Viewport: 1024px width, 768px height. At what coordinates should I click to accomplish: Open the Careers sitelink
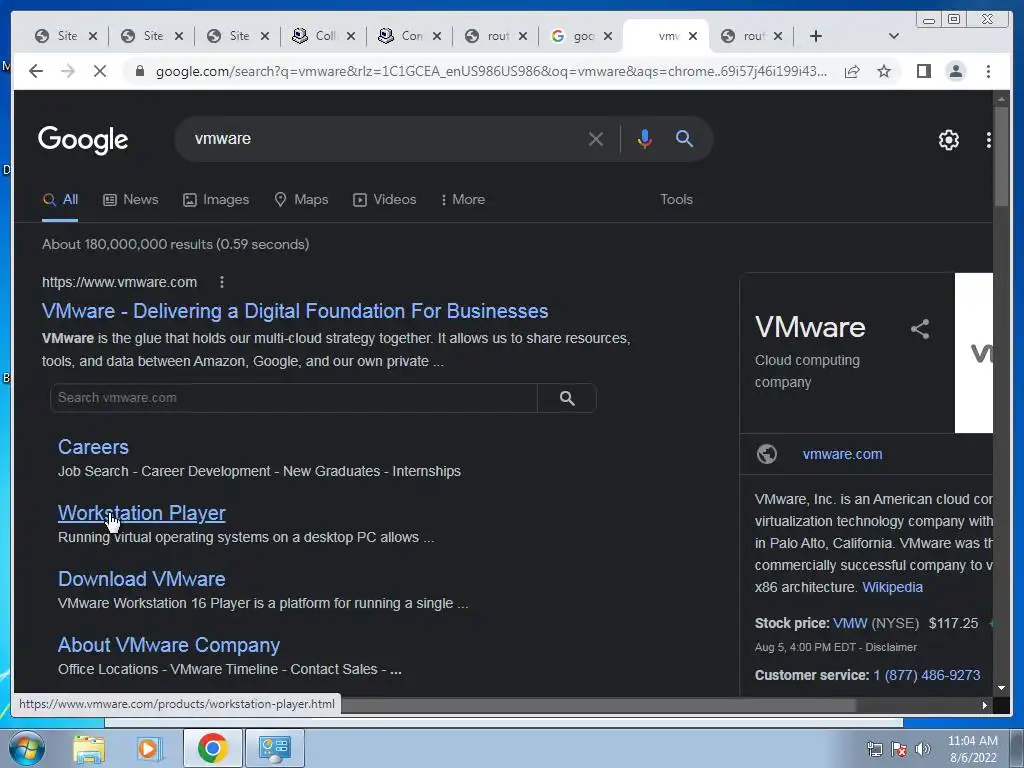coord(93,447)
